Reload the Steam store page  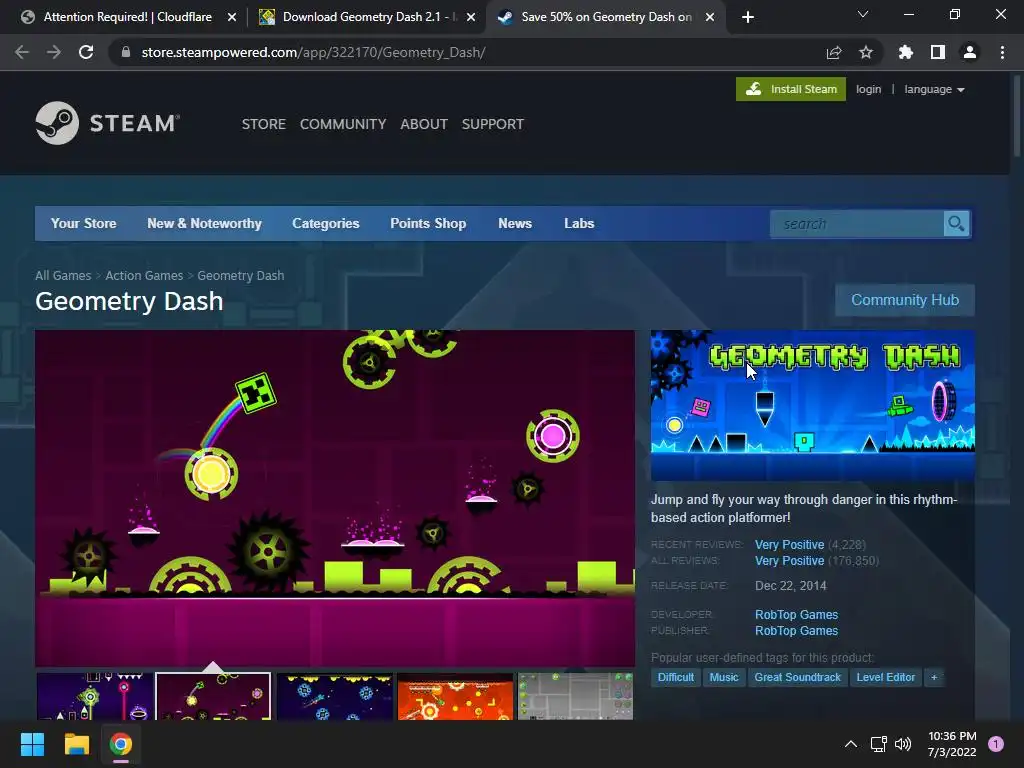coord(86,52)
